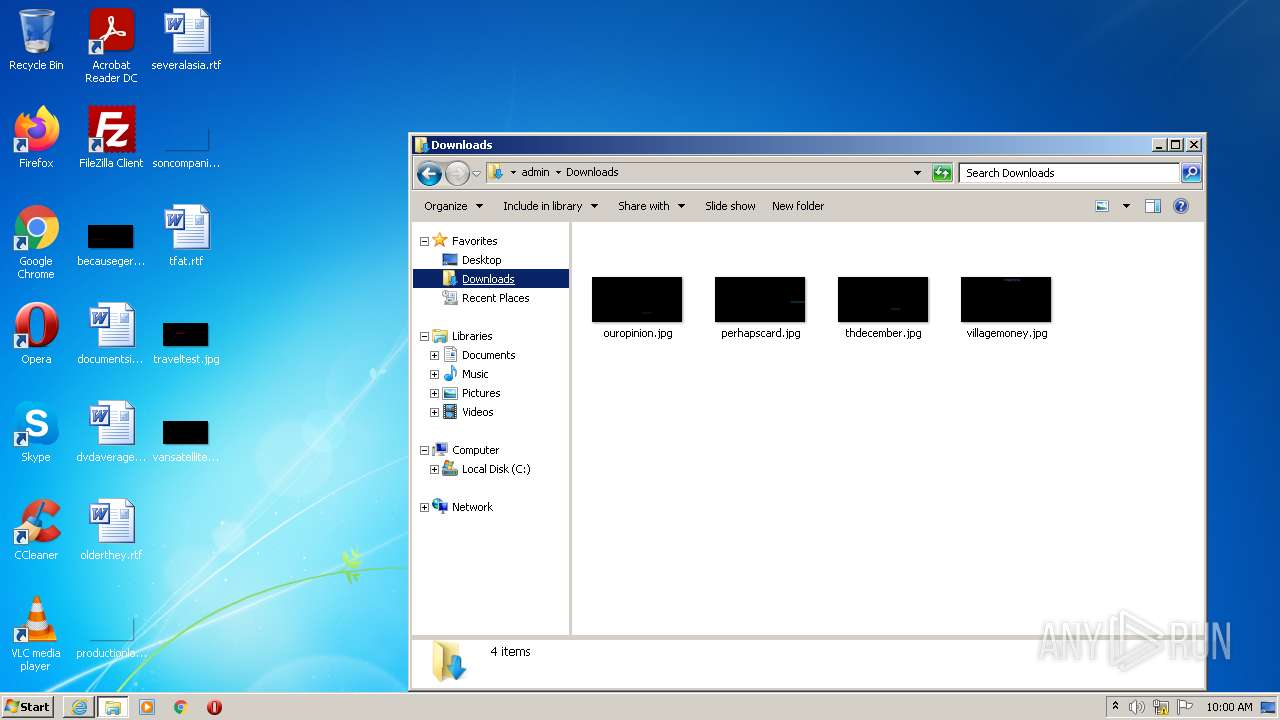
Task: Open the Opera desktop shortcut
Action: (x=36, y=334)
